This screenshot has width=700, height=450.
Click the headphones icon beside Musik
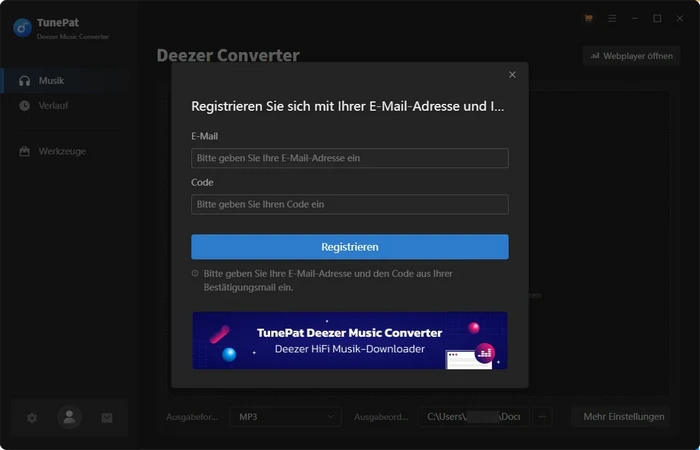pyautogui.click(x=25, y=81)
